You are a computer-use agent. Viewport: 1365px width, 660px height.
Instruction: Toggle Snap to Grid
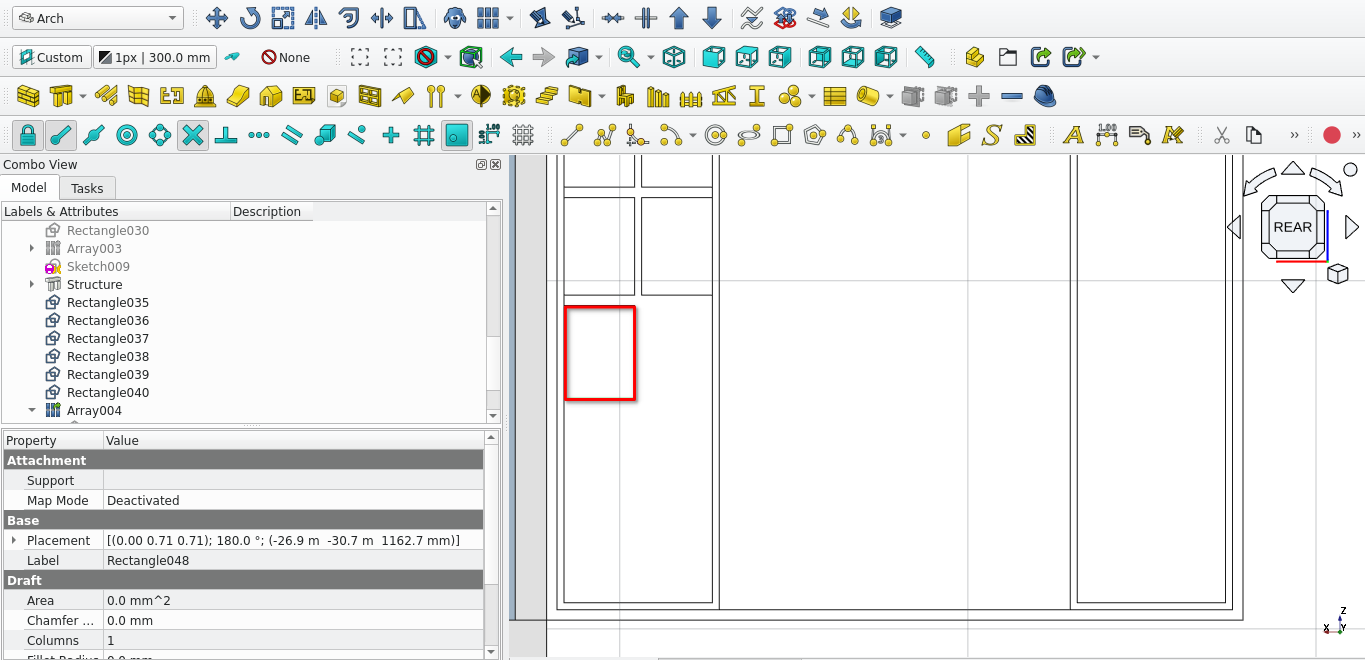pyautogui.click(x=424, y=135)
